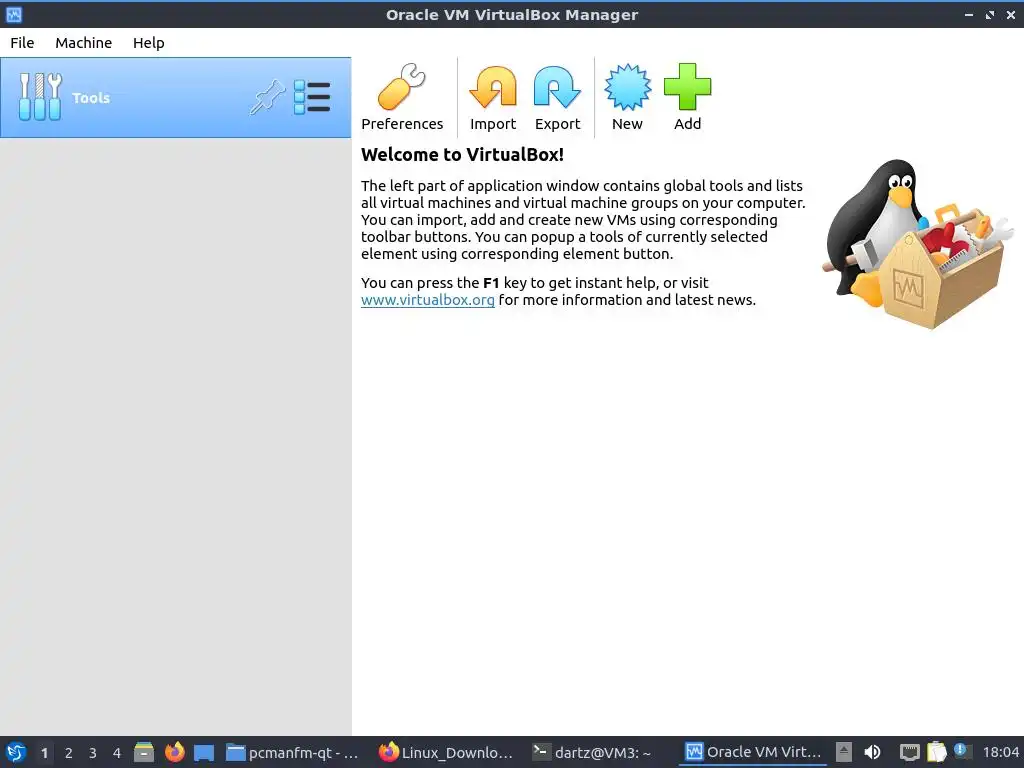Image resolution: width=1024 pixels, height=768 pixels.
Task: Switch to workspace 1
Action: (x=44, y=753)
